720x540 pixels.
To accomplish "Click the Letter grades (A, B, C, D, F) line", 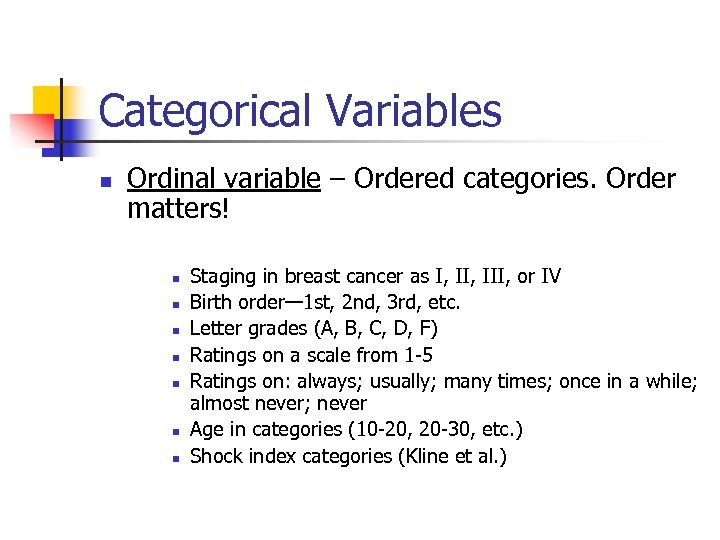I will 313,328.
